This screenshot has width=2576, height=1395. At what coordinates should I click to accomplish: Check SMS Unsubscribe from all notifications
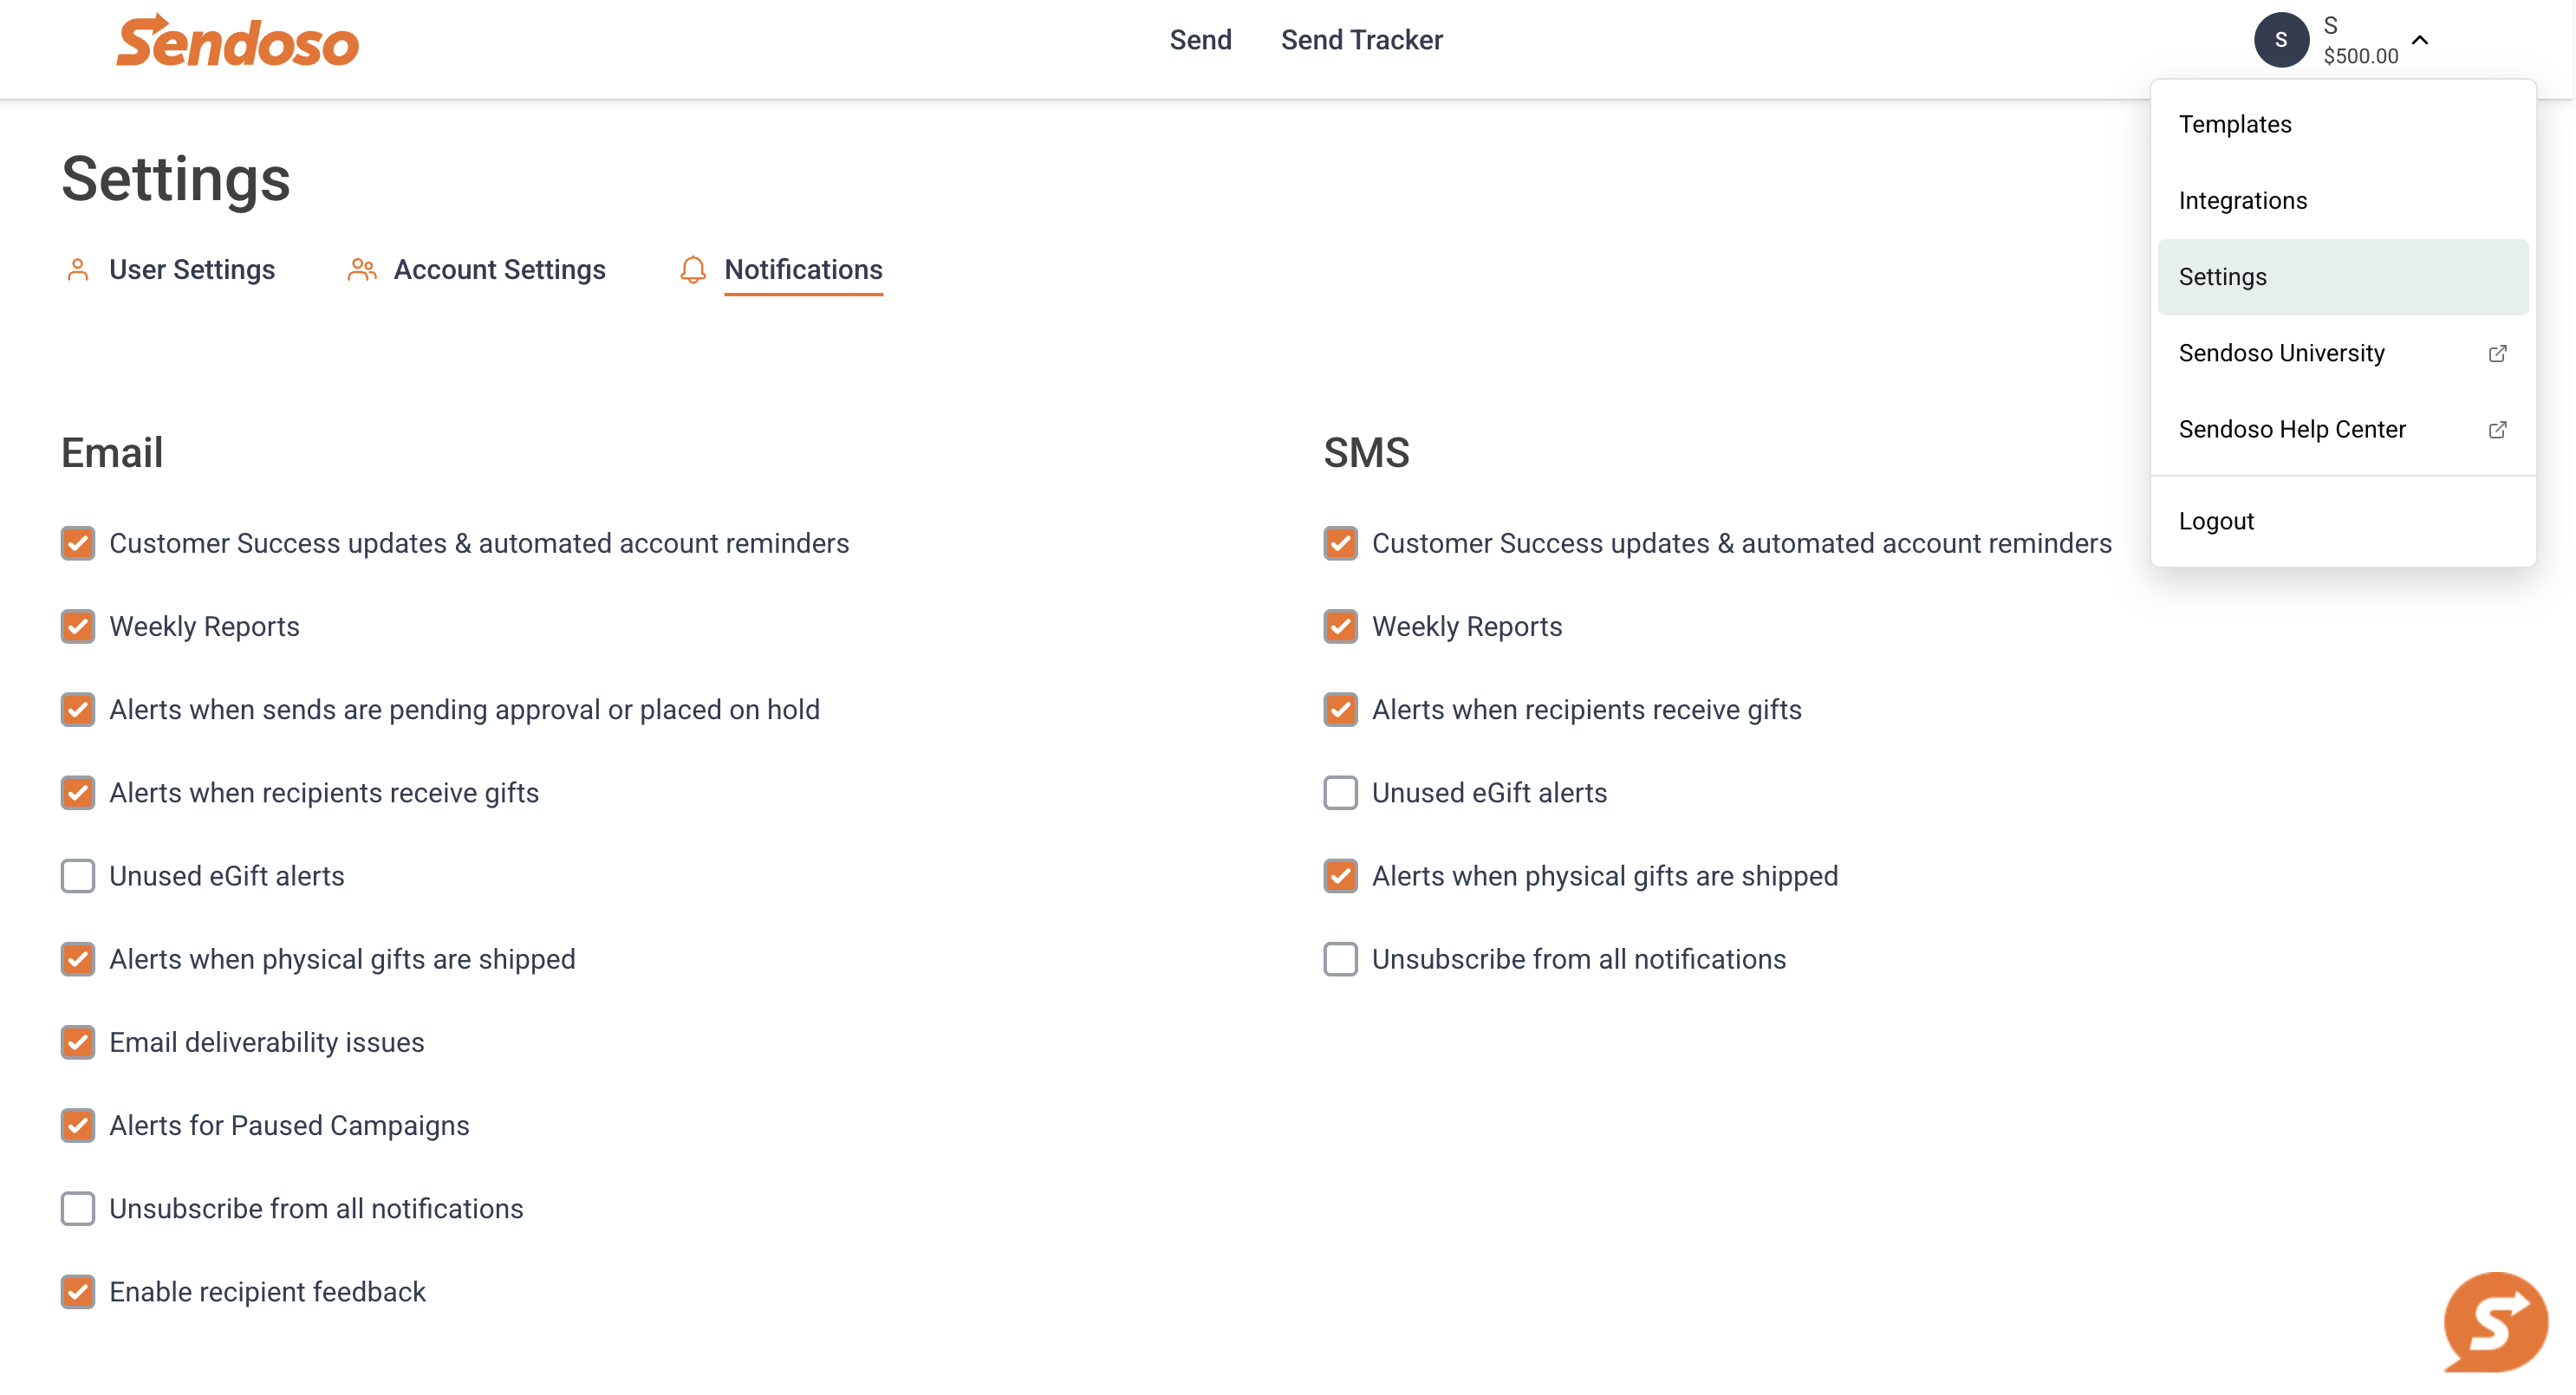1340,959
